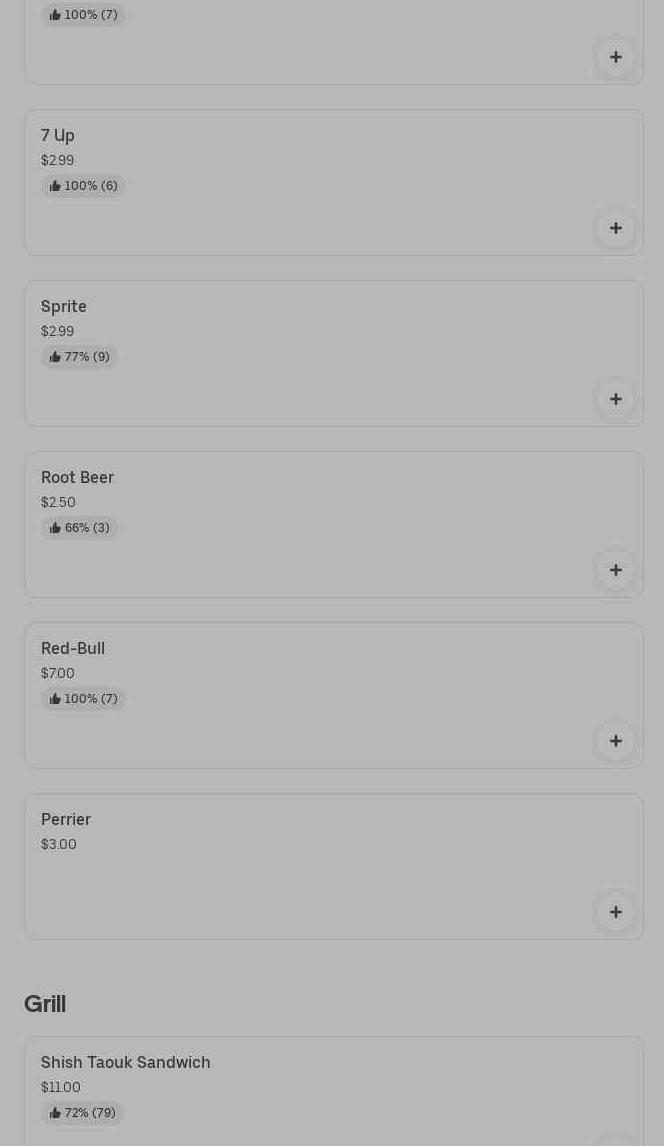Screen dimensions: 664x1146
Task: Add Red-Bull using the plus icon
Action: pos(616,741)
